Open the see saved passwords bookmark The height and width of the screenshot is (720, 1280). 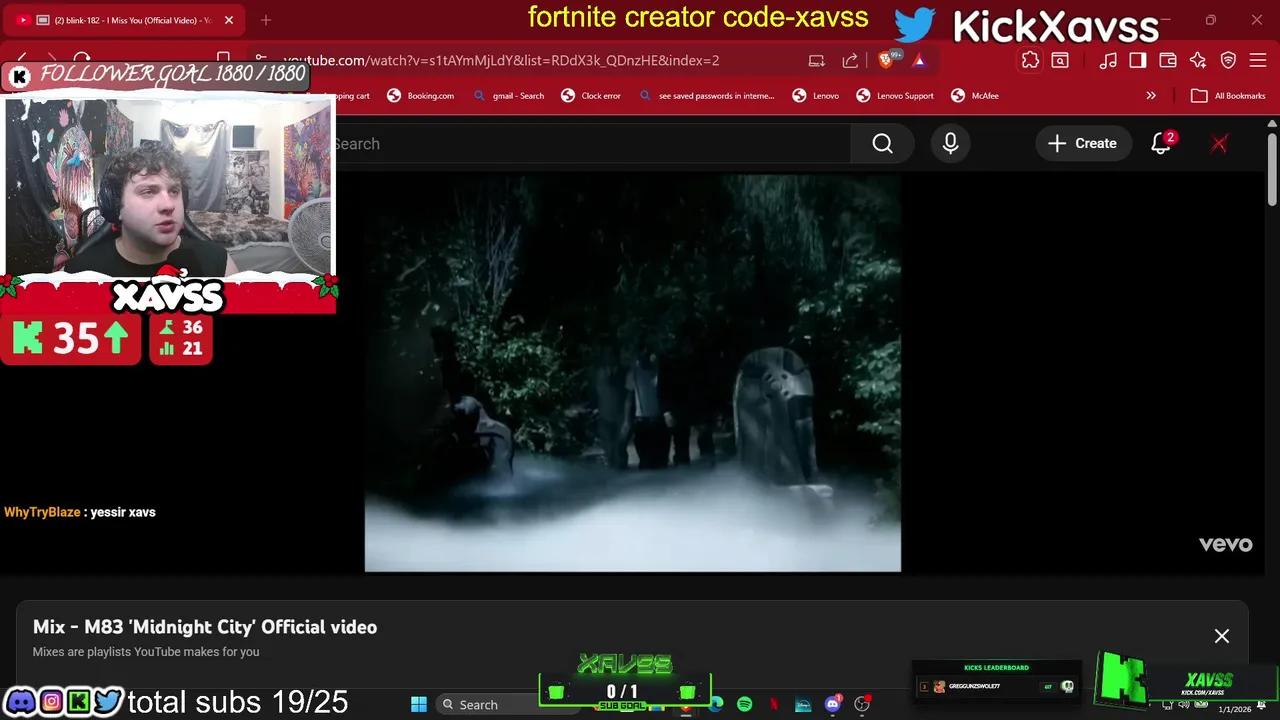[x=706, y=96]
